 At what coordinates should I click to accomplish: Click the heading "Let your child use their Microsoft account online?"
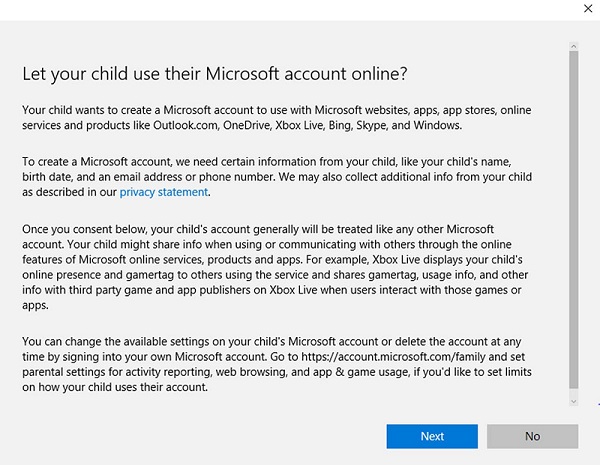point(215,74)
